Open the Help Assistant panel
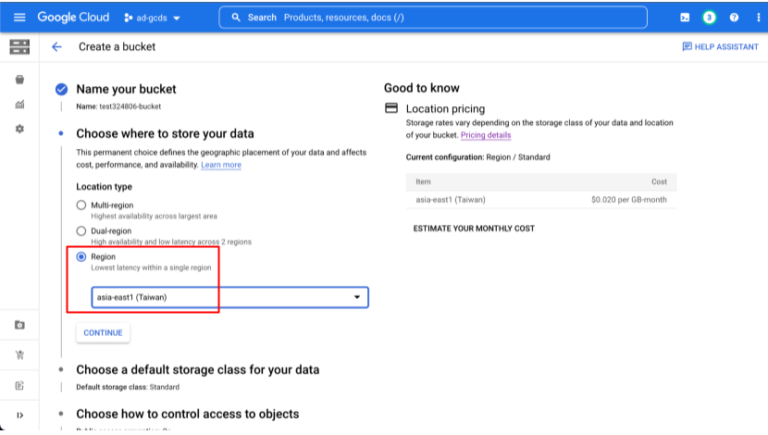 (x=720, y=47)
